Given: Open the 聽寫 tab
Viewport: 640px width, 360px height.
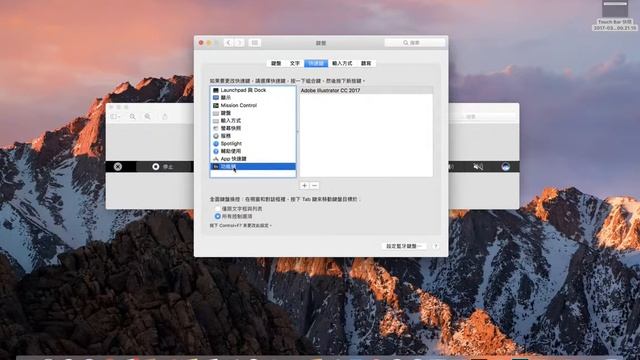Looking at the screenshot, I should [x=366, y=63].
